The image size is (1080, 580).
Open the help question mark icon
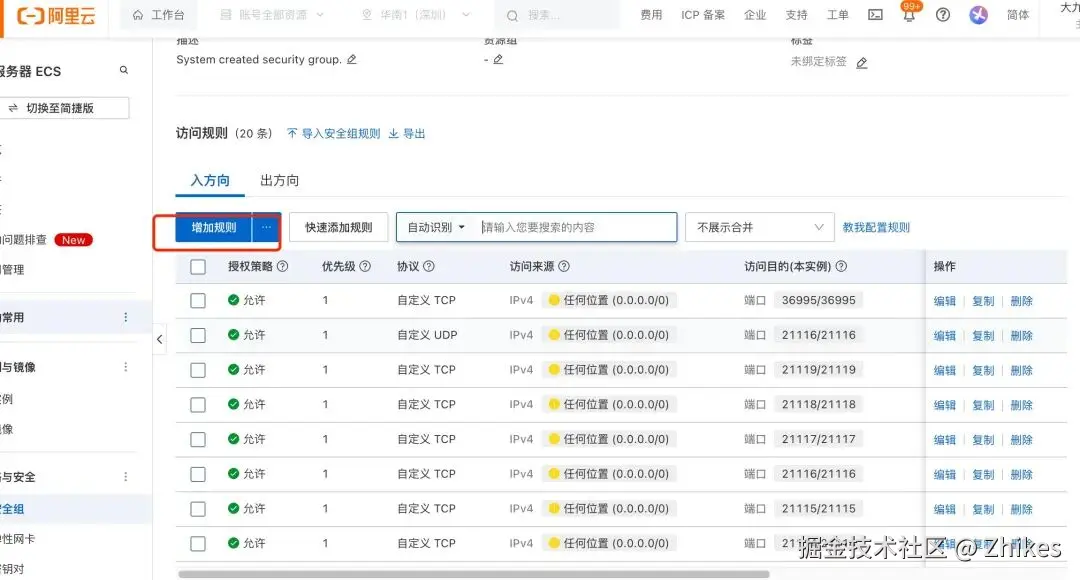[x=943, y=14]
